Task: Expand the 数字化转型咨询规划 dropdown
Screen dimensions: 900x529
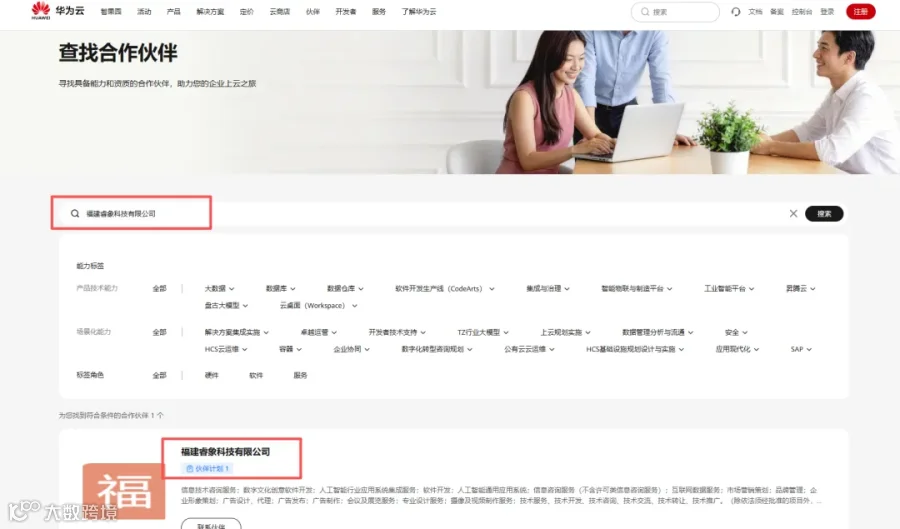Action: point(437,349)
